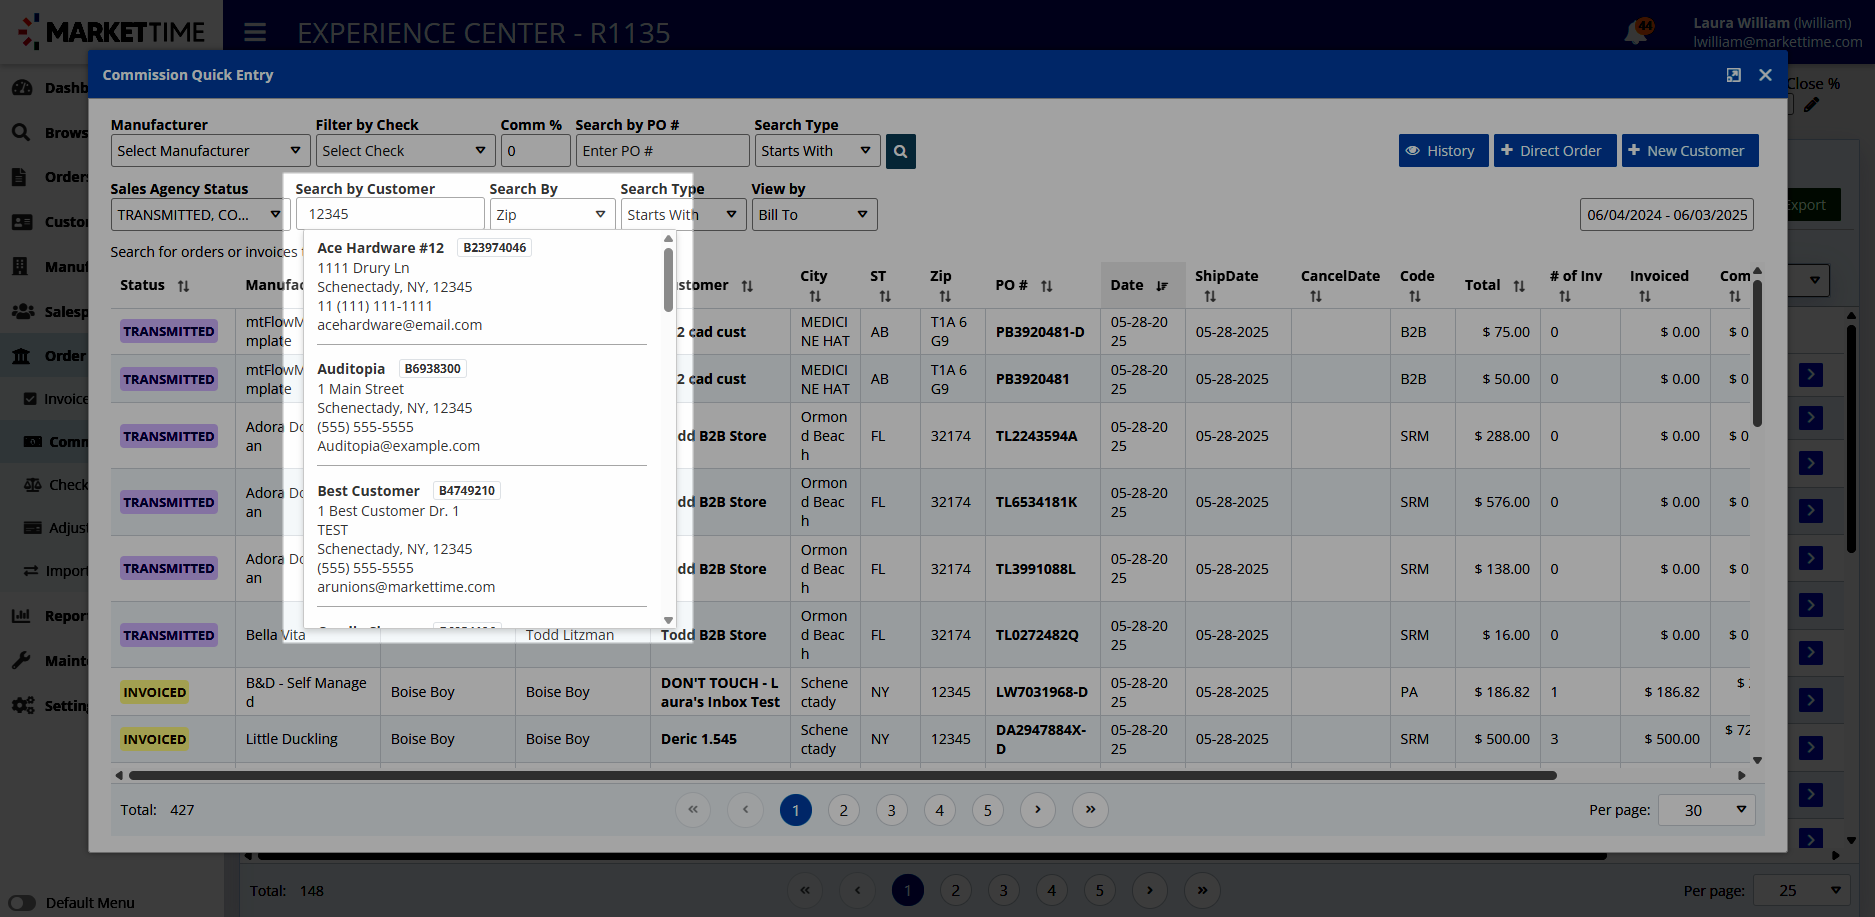This screenshot has width=1875, height=917.
Task: Open the Sales Agency Status dropdown
Action: click(x=200, y=215)
